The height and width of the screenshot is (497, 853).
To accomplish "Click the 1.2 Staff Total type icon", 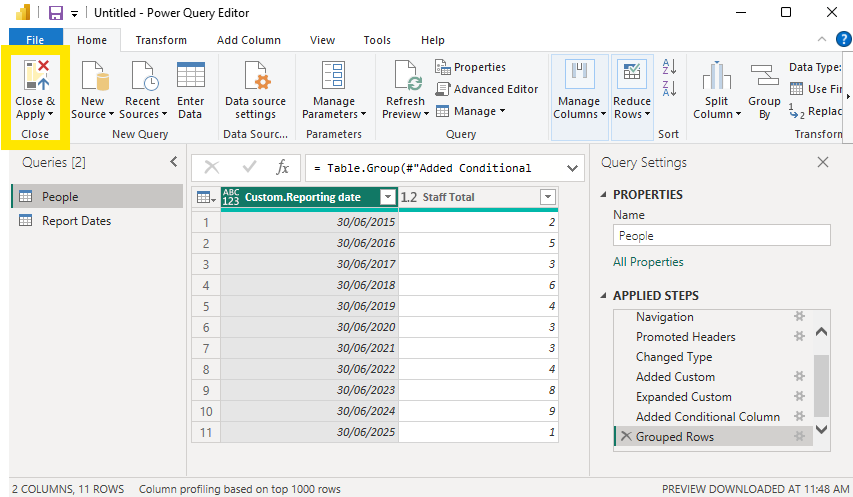I will click(x=409, y=197).
